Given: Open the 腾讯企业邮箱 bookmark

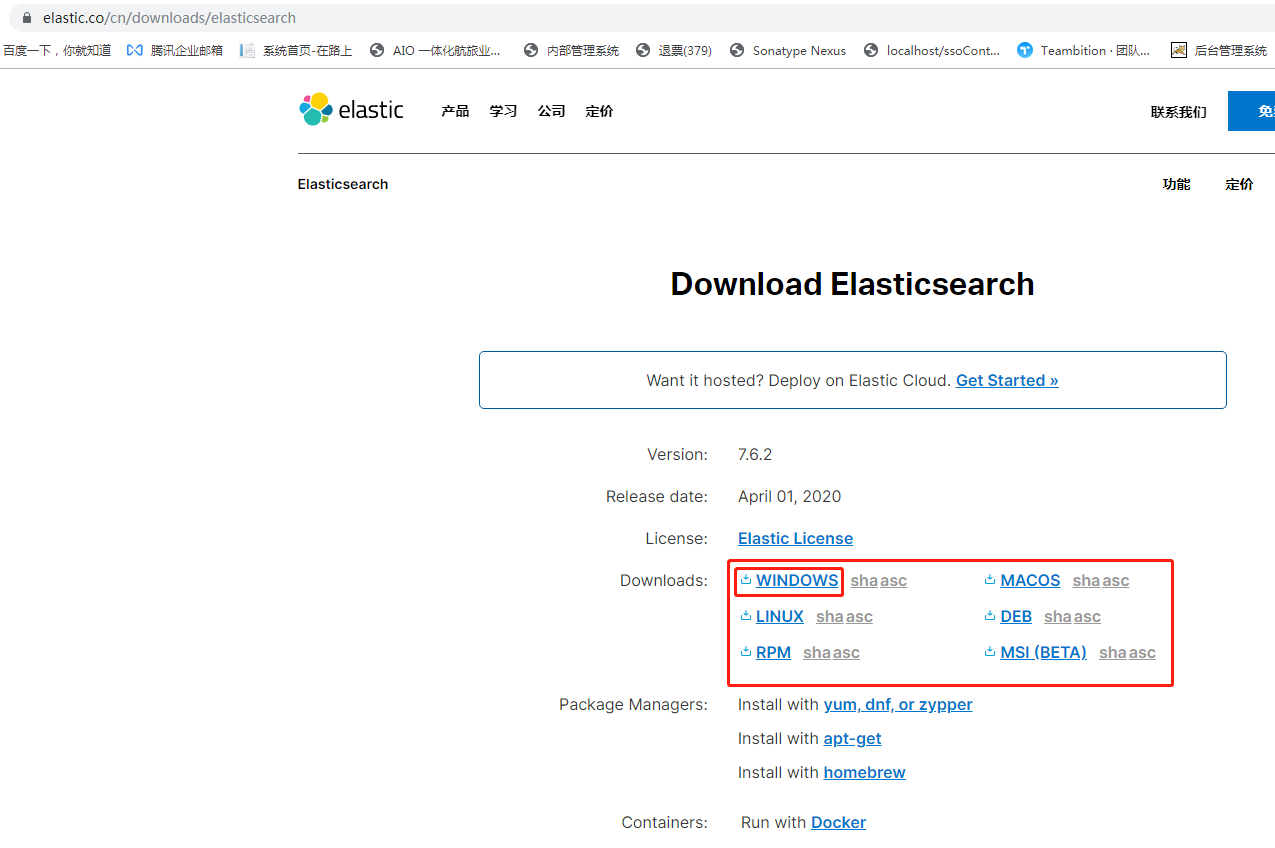Looking at the screenshot, I should click(175, 50).
